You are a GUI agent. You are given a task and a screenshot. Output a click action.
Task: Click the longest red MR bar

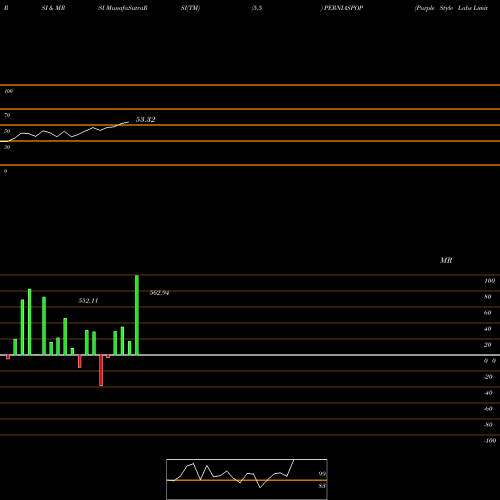coord(101,370)
